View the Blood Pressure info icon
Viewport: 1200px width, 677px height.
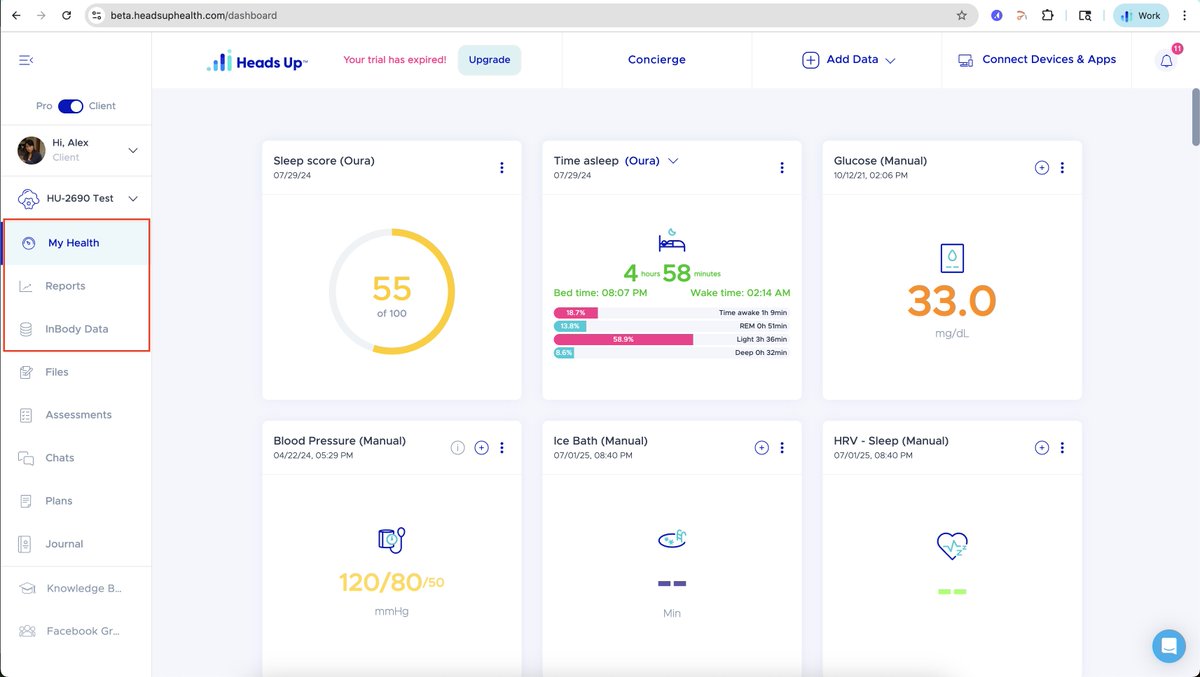(458, 447)
